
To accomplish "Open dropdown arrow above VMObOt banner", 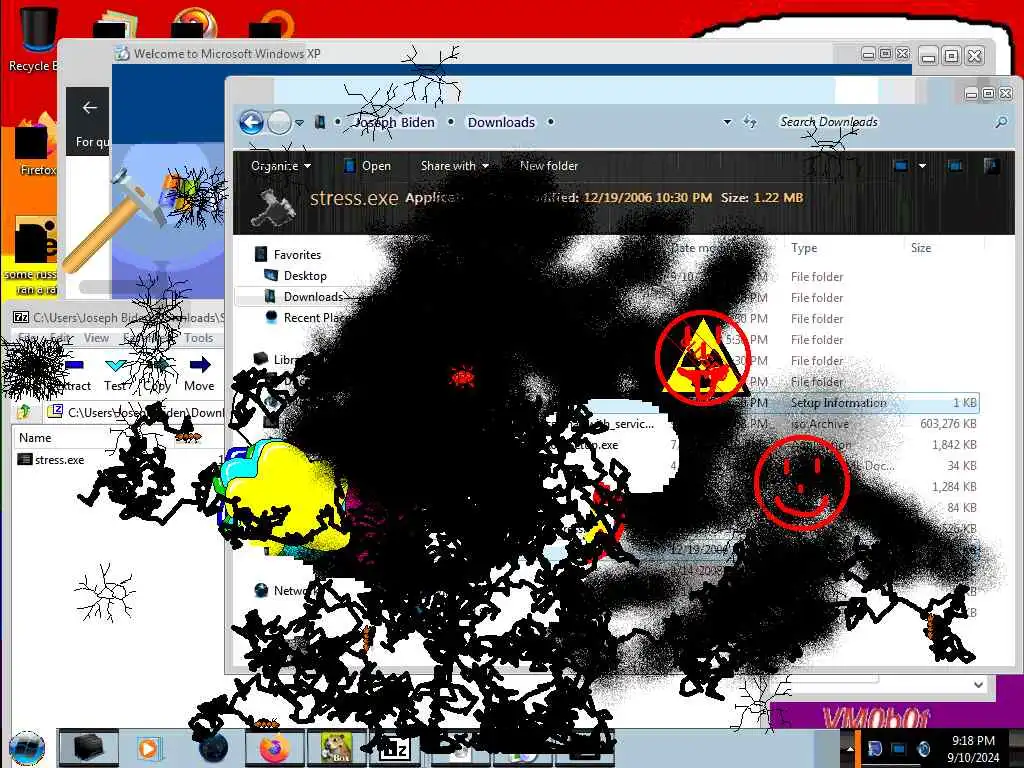I will [978, 684].
